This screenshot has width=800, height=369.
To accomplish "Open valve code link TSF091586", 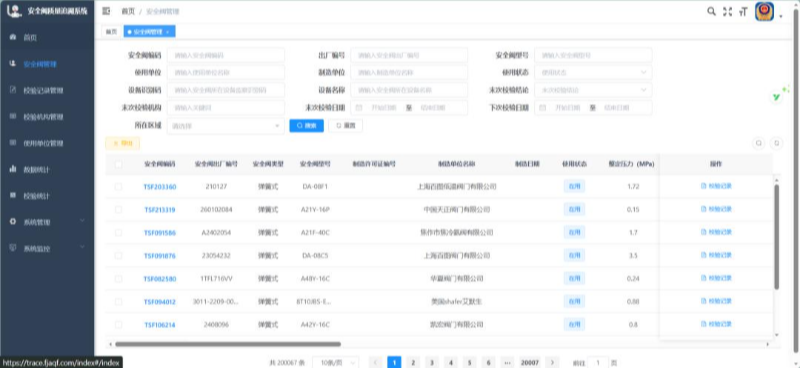I will click(160, 233).
